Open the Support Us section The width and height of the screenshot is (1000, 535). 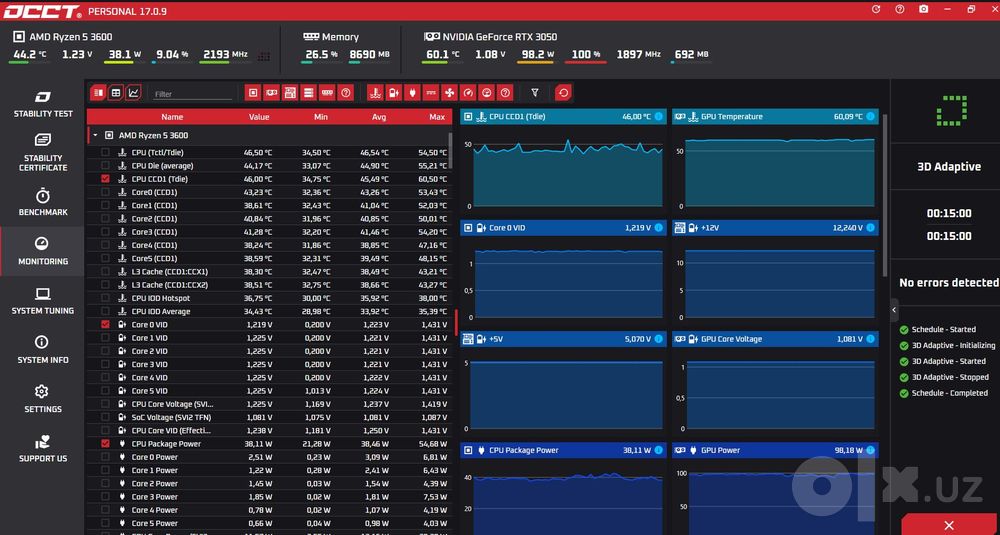tap(43, 449)
